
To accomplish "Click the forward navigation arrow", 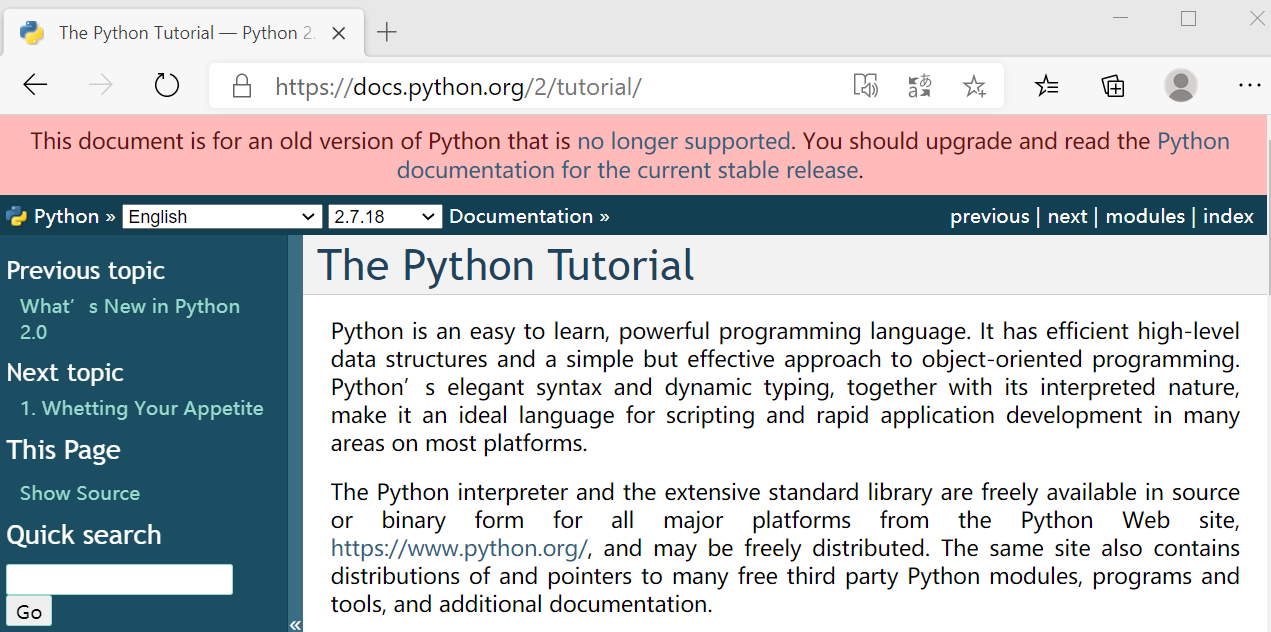I will 101,86.
